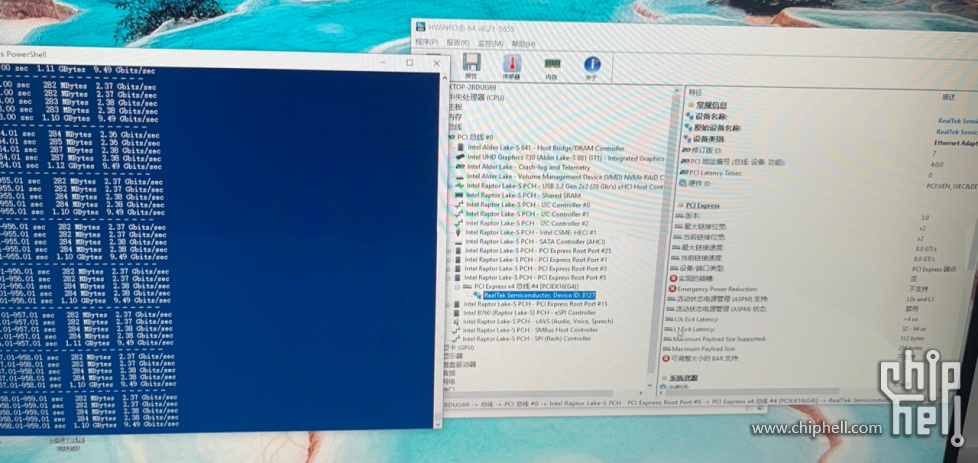Expand PCI Express Root Port #15 node
Viewport: 978px width, 463px height.
pos(448,304)
